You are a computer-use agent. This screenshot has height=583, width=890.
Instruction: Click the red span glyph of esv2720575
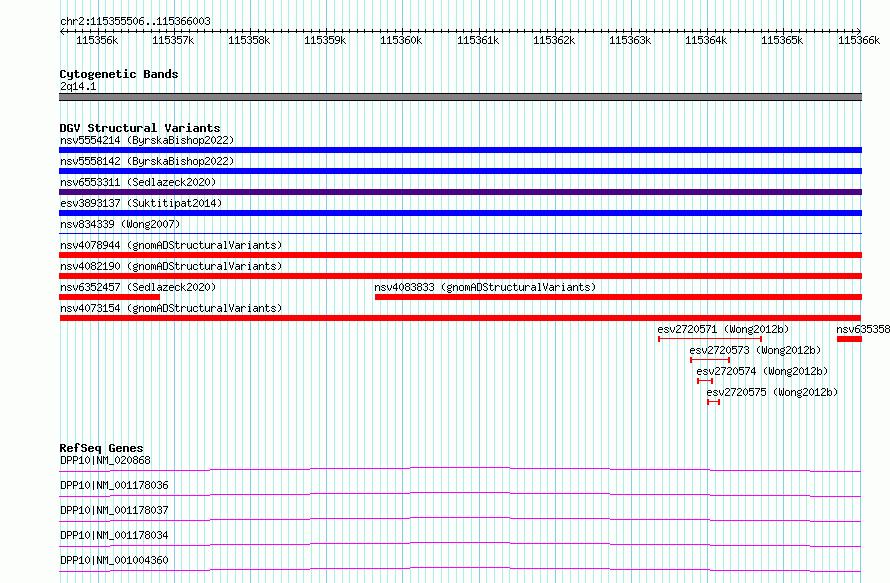coord(713,402)
